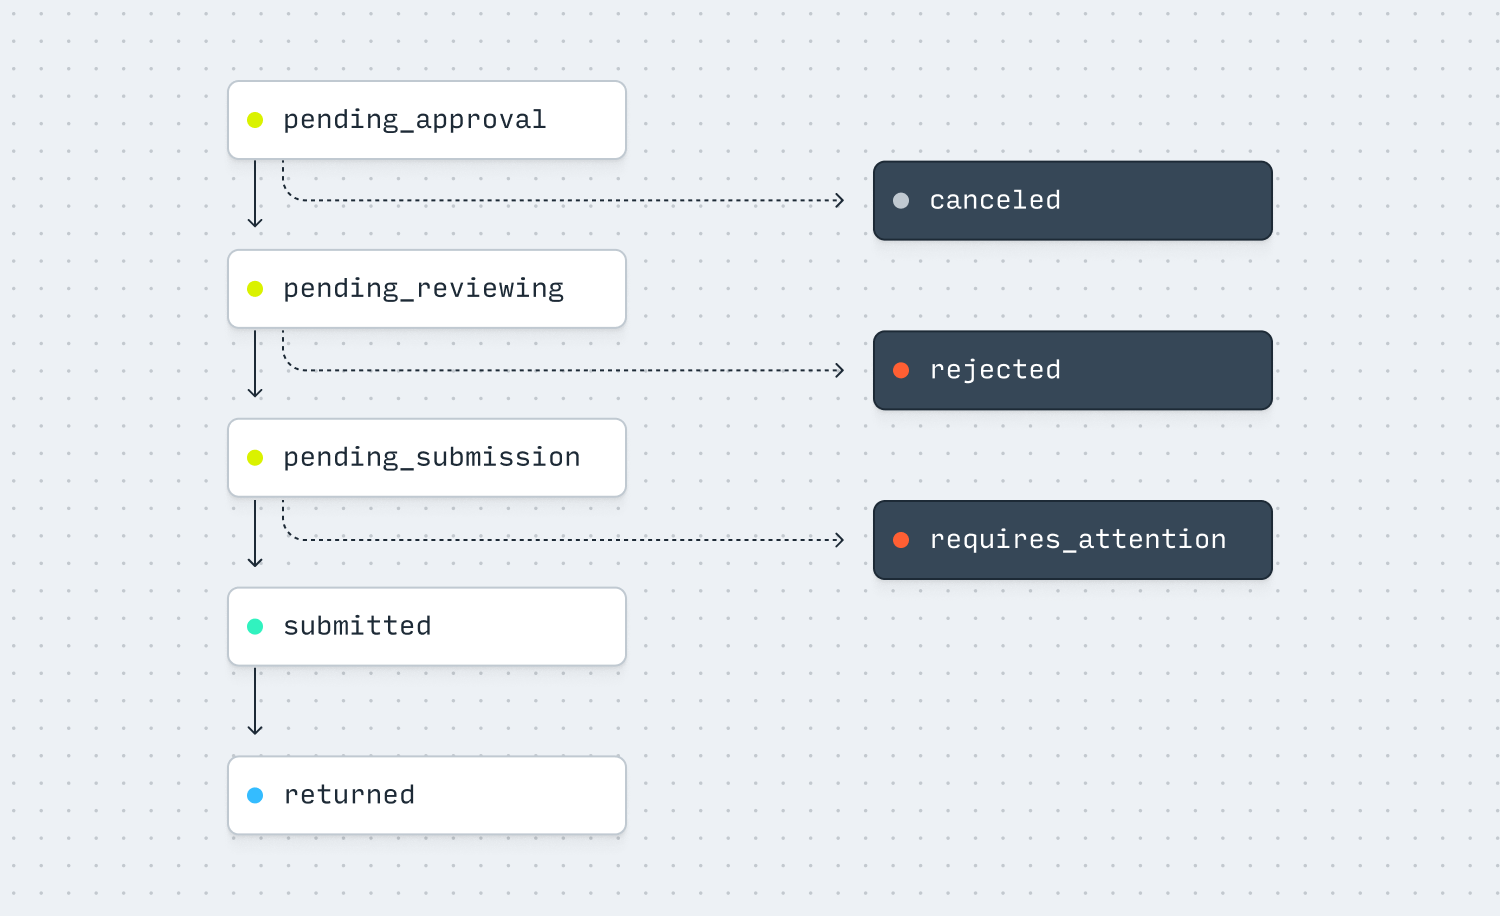Click the green dot beside submitted
This screenshot has height=916, width=1500.
pyautogui.click(x=255, y=627)
